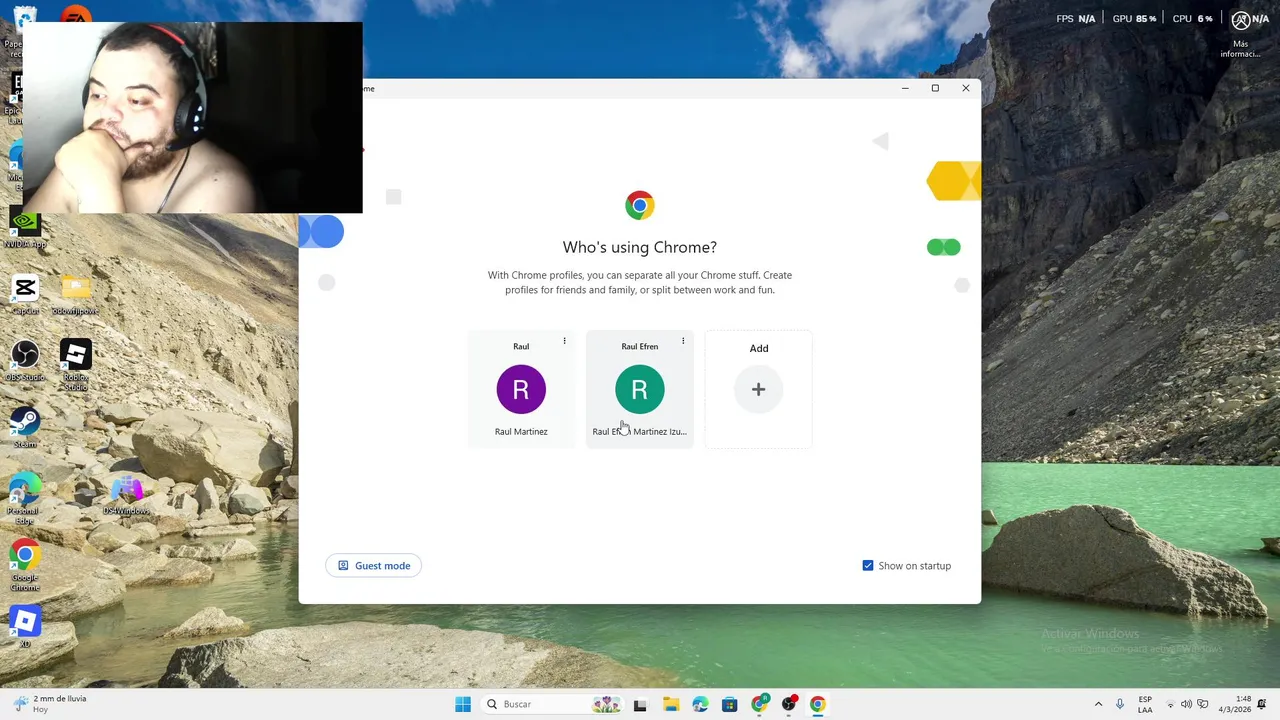Minimize the Chrome profile window
The image size is (1280, 720).
pyautogui.click(x=905, y=88)
